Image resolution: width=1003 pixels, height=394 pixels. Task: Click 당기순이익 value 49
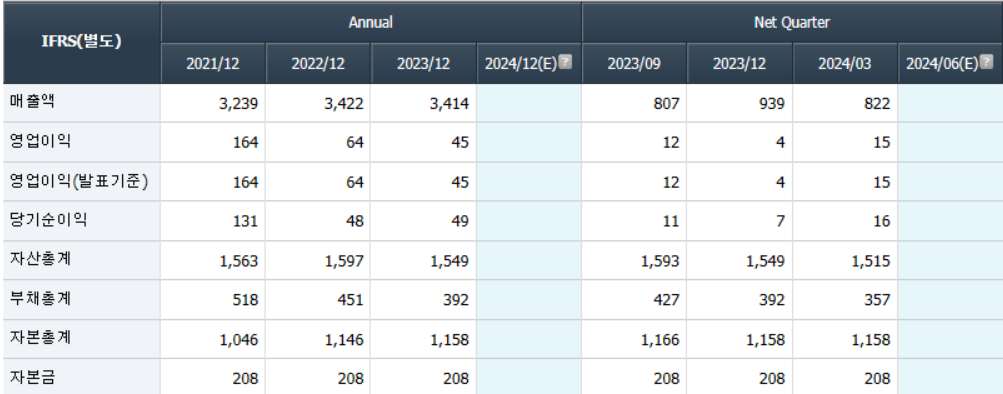click(459, 221)
